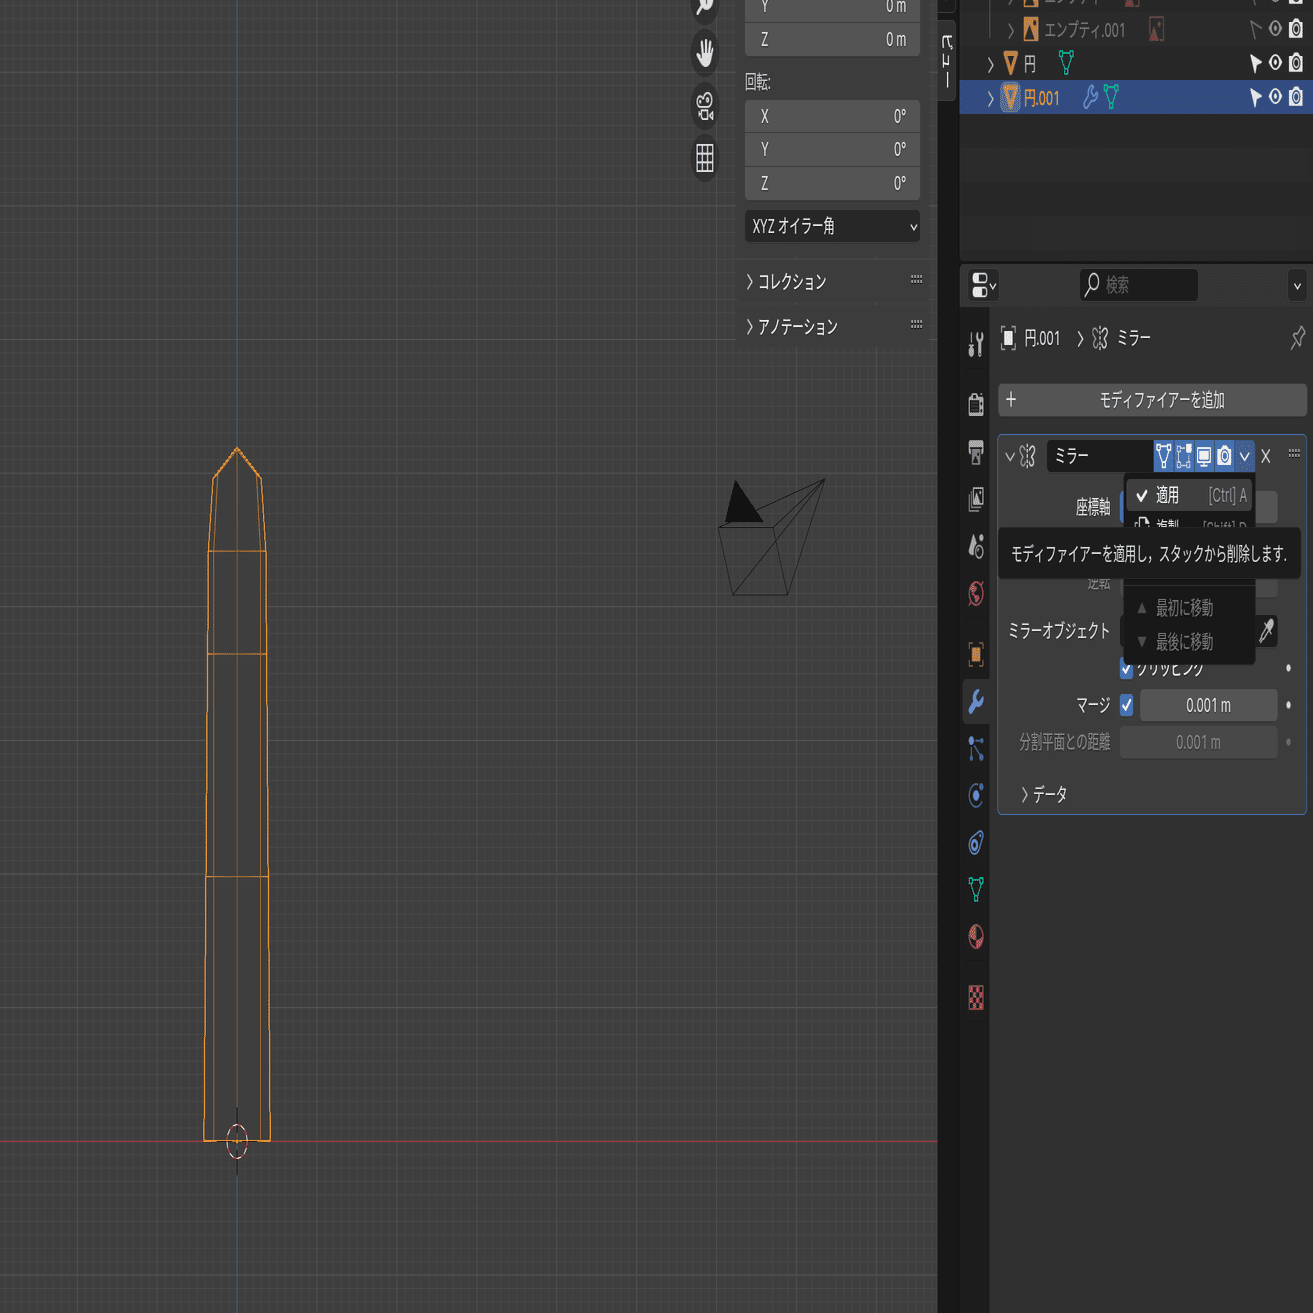The height and width of the screenshot is (1313, 1313).
Task: Open the Tool properties tab icon
Action: point(976,346)
